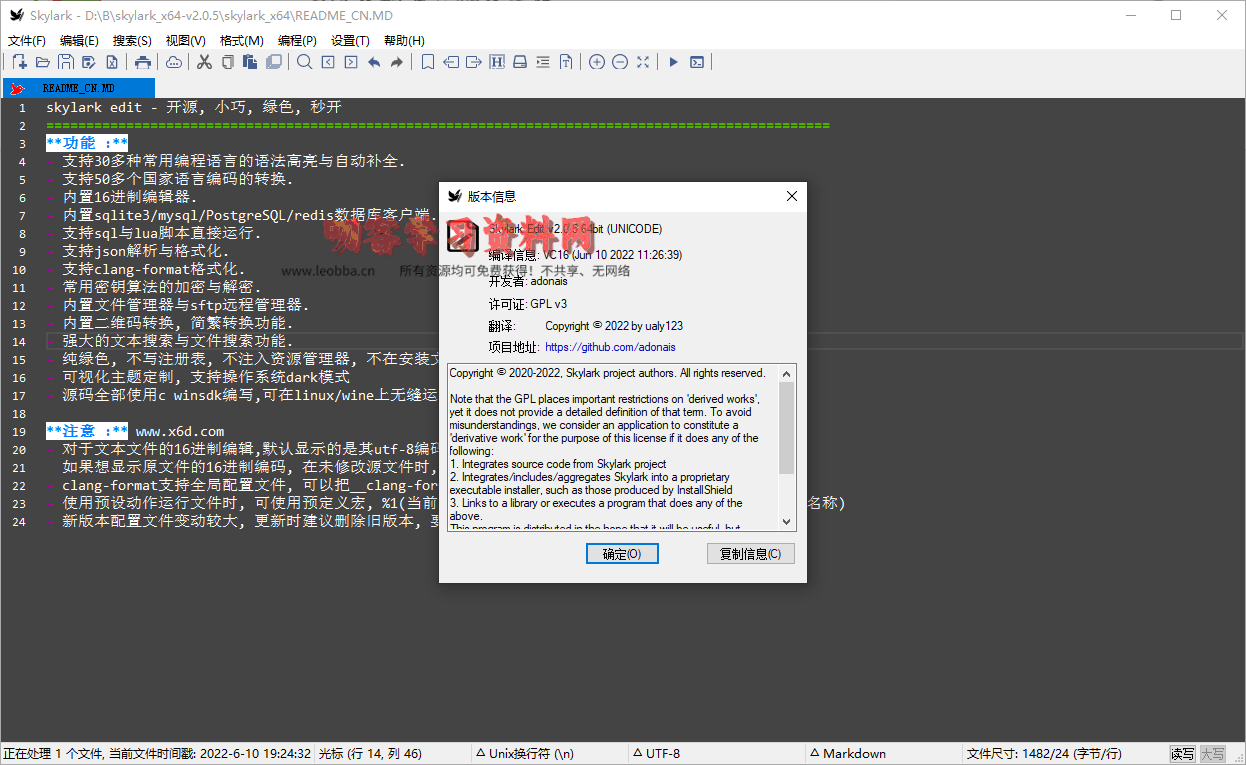1246x765 pixels.
Task: Click the Open folder toolbar icon
Action: (x=42, y=62)
